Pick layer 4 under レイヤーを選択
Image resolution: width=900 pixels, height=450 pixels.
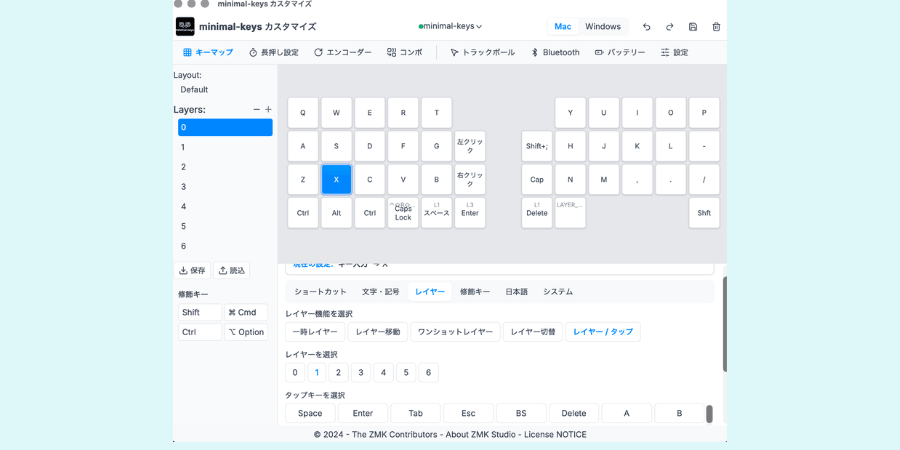tap(383, 373)
